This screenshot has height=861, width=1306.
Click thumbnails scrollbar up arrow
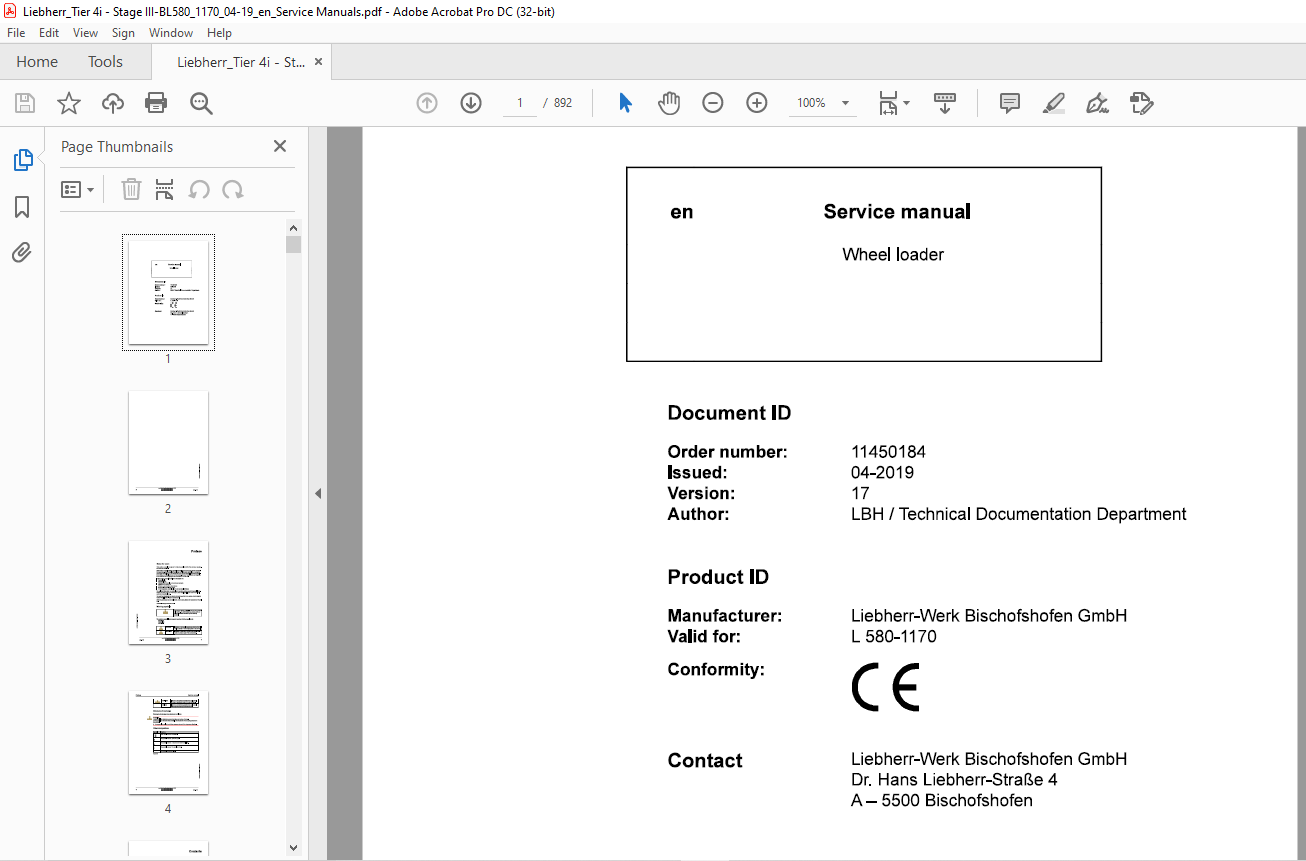click(293, 227)
